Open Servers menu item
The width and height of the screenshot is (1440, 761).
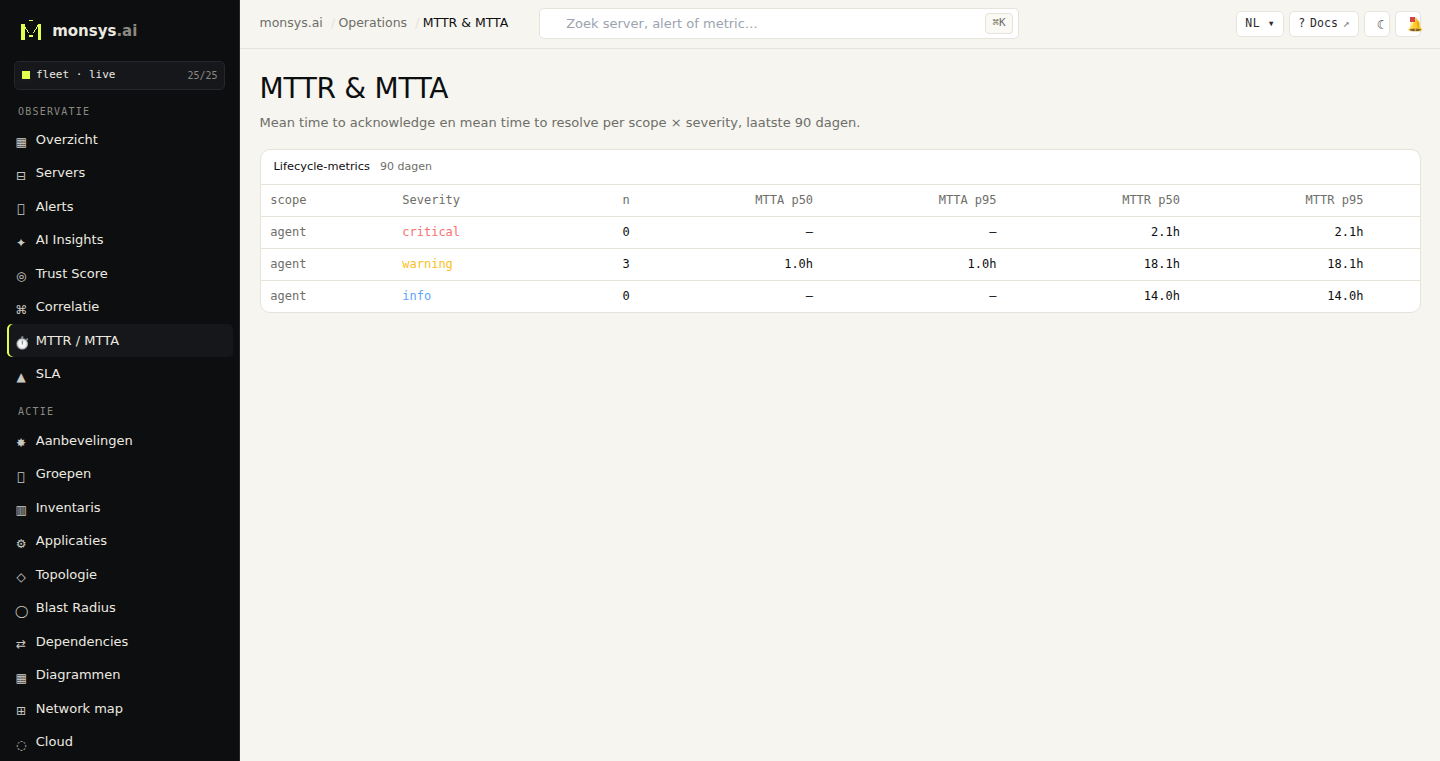(119, 173)
